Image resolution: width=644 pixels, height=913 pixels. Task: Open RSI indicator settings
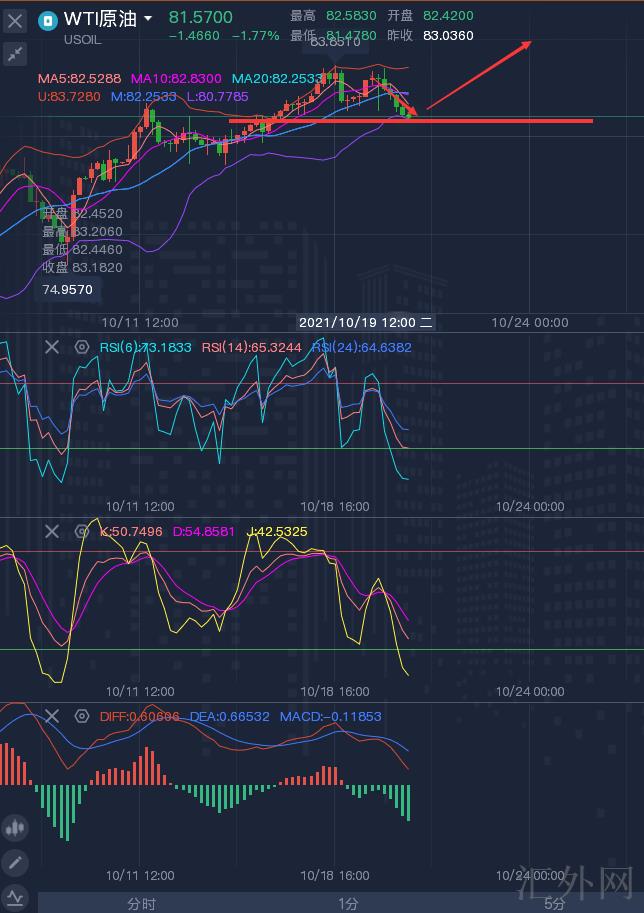[82, 347]
